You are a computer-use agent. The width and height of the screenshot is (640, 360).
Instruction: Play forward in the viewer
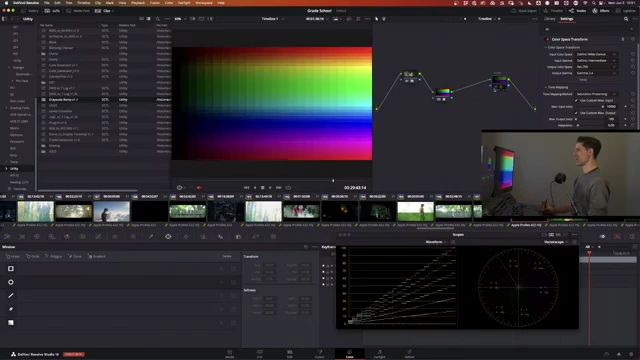(270, 188)
